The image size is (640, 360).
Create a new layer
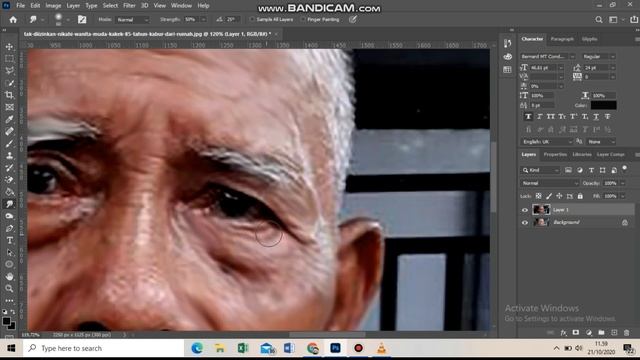tap(614, 333)
